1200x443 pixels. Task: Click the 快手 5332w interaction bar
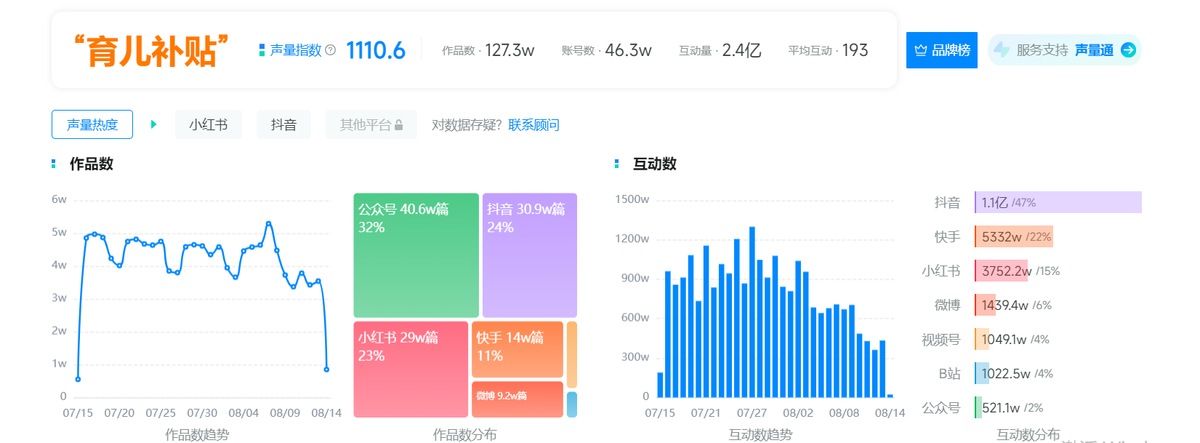coord(1014,237)
